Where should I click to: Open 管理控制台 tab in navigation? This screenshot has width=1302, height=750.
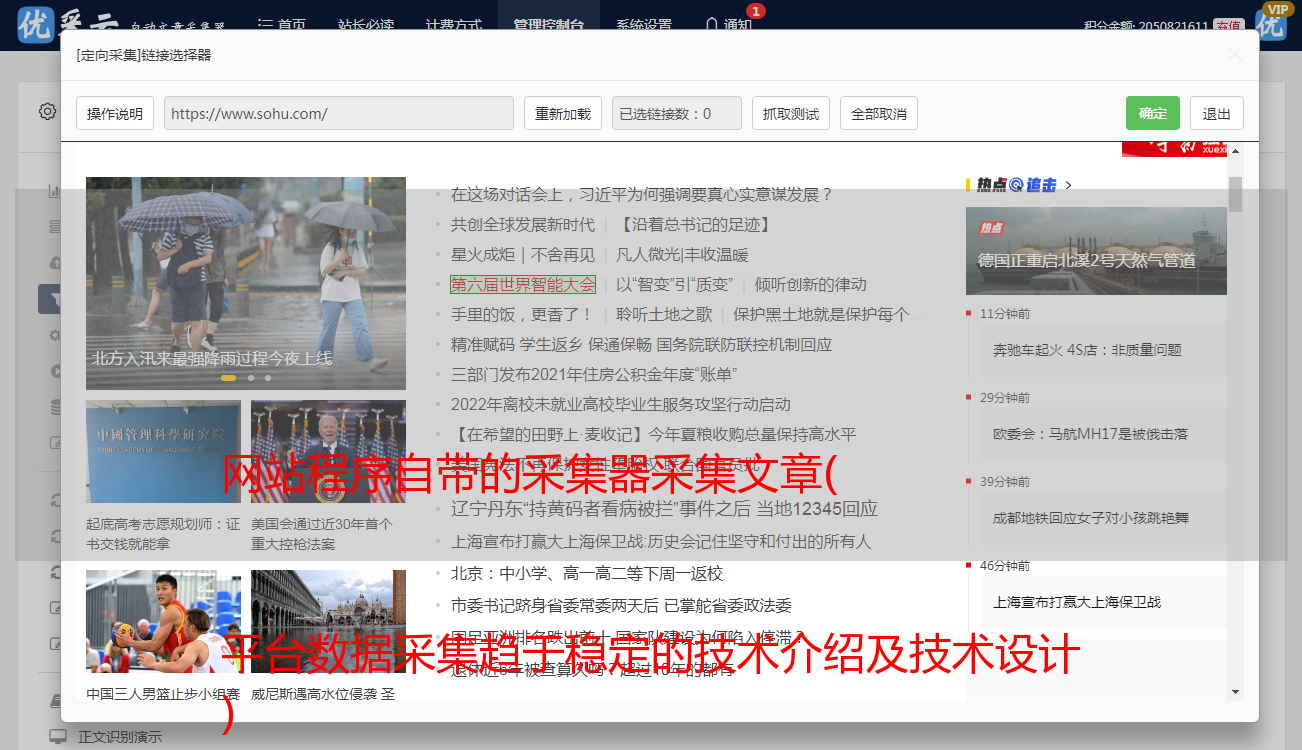[x=549, y=25]
